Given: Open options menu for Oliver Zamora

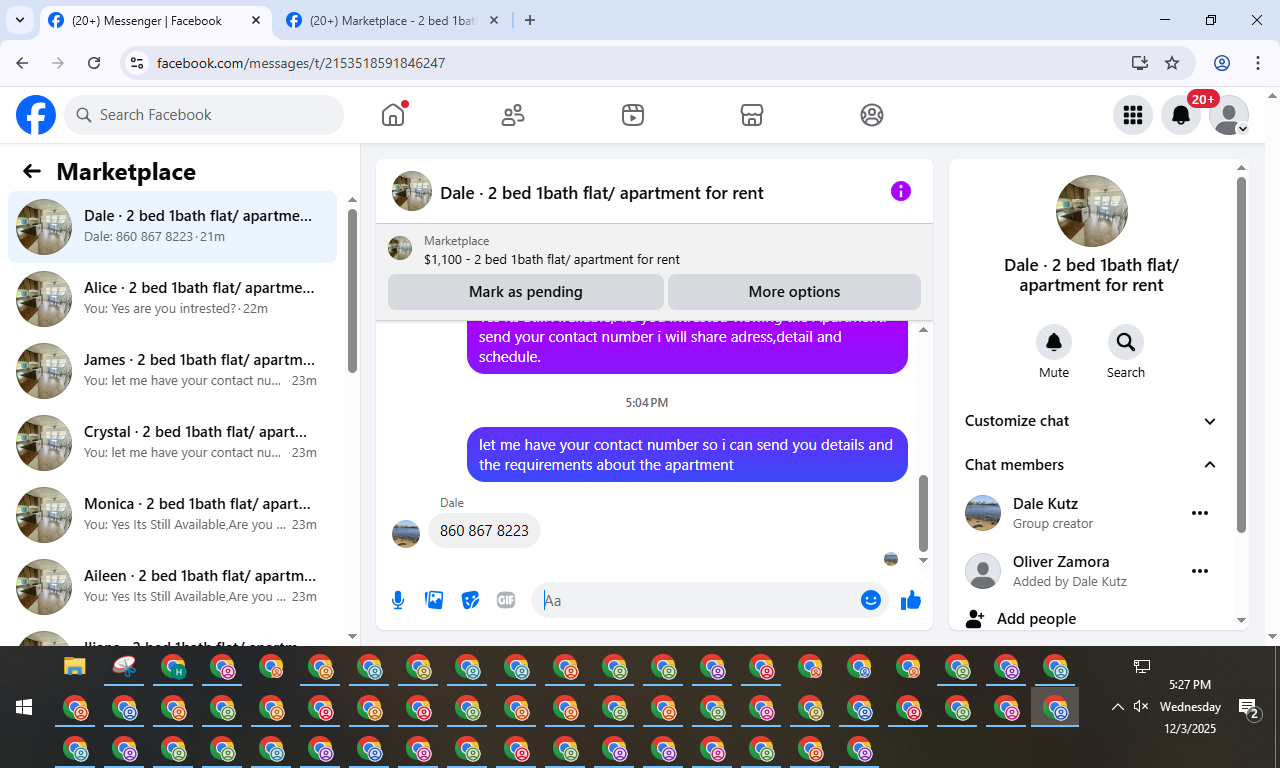Looking at the screenshot, I should (x=1200, y=571).
